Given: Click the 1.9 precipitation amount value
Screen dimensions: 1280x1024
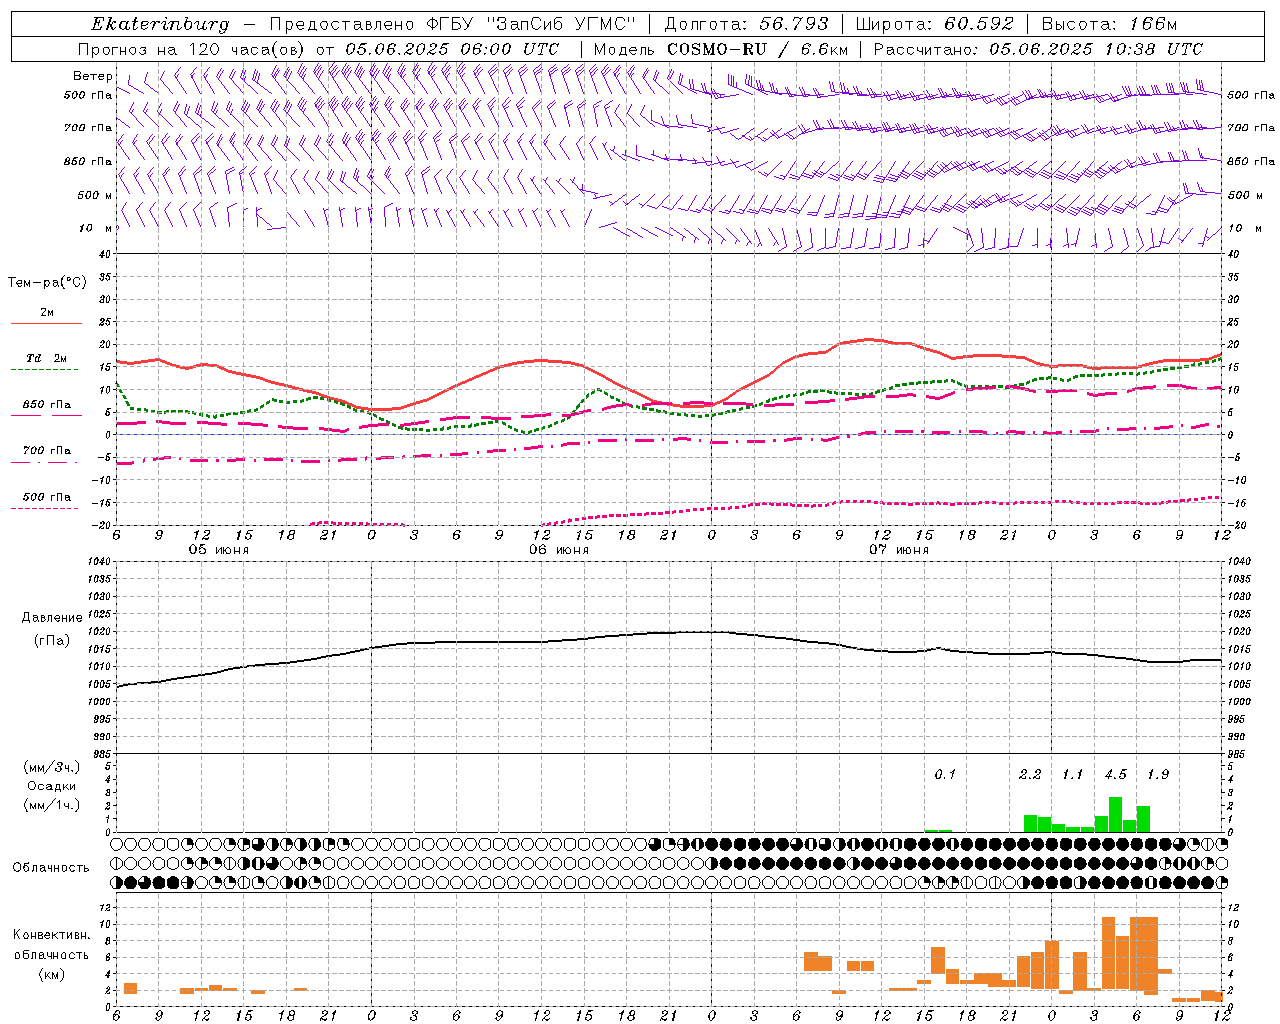Looking at the screenshot, I should (x=1158, y=775).
